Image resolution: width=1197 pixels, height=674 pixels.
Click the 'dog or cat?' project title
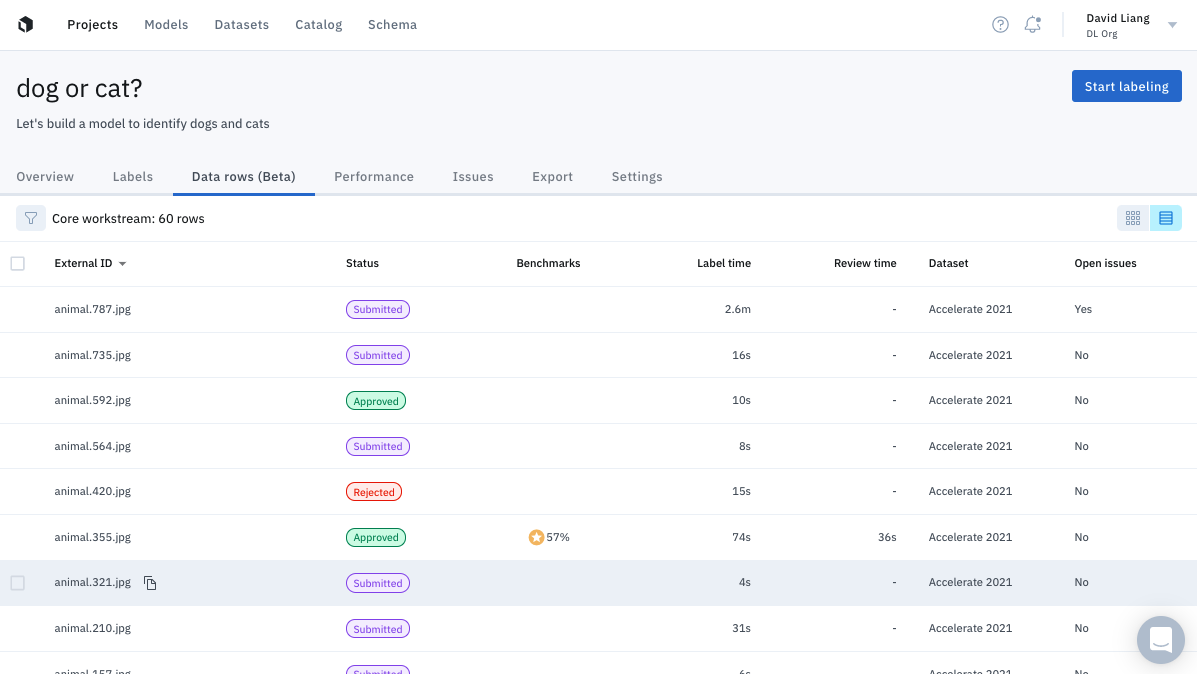click(79, 88)
